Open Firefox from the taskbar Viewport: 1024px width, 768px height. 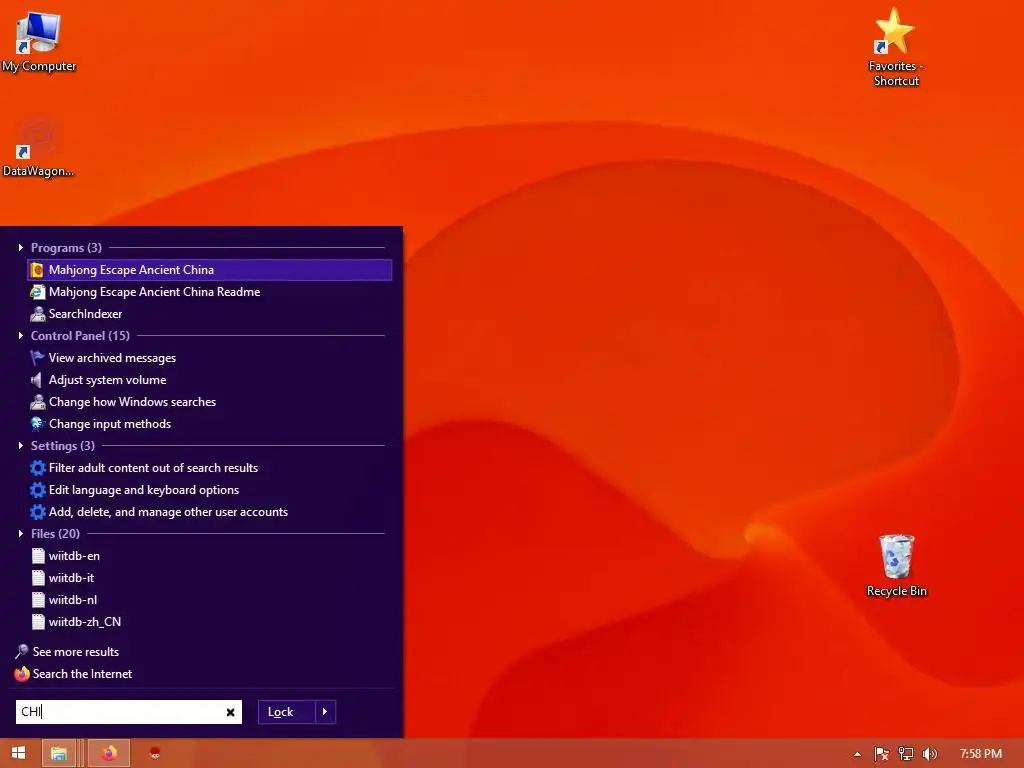point(109,753)
